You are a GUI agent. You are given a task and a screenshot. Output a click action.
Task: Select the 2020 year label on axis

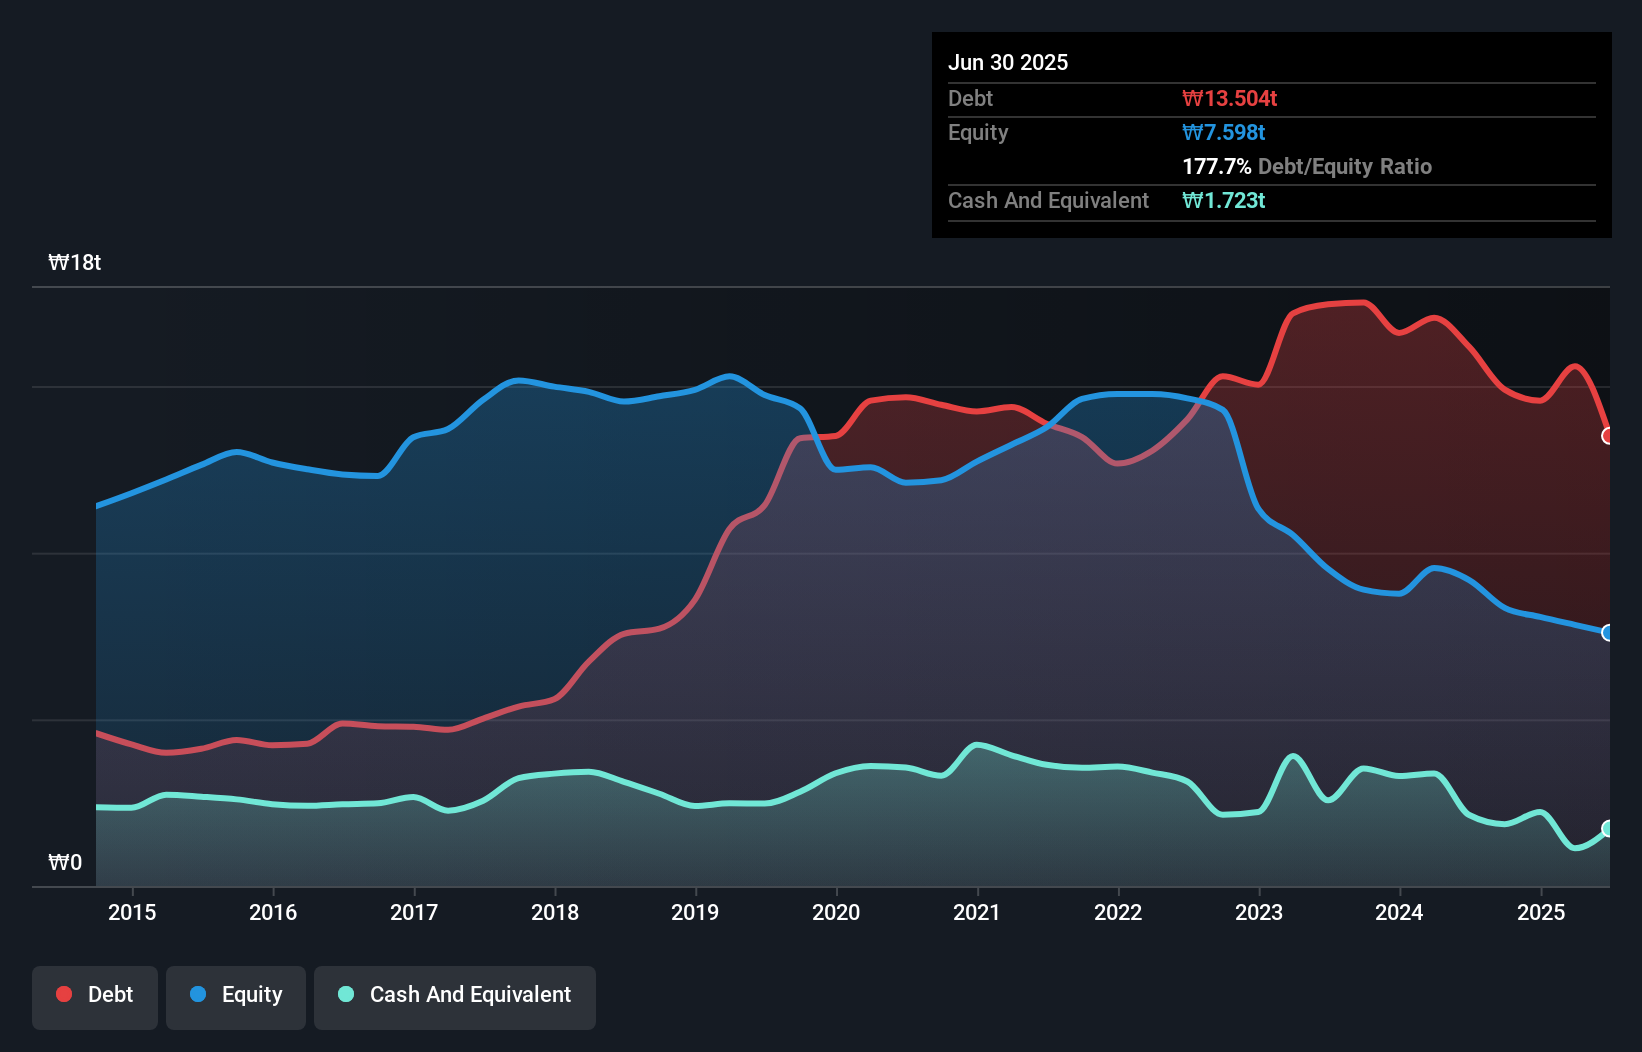click(x=837, y=912)
